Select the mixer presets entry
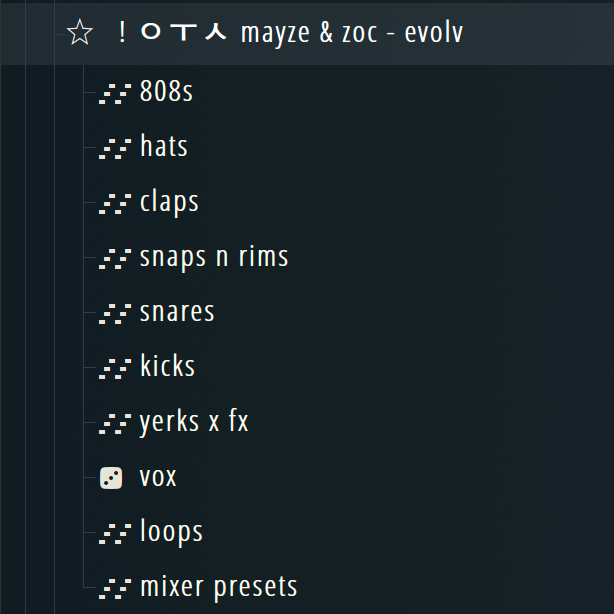This screenshot has width=614, height=614. click(218, 586)
